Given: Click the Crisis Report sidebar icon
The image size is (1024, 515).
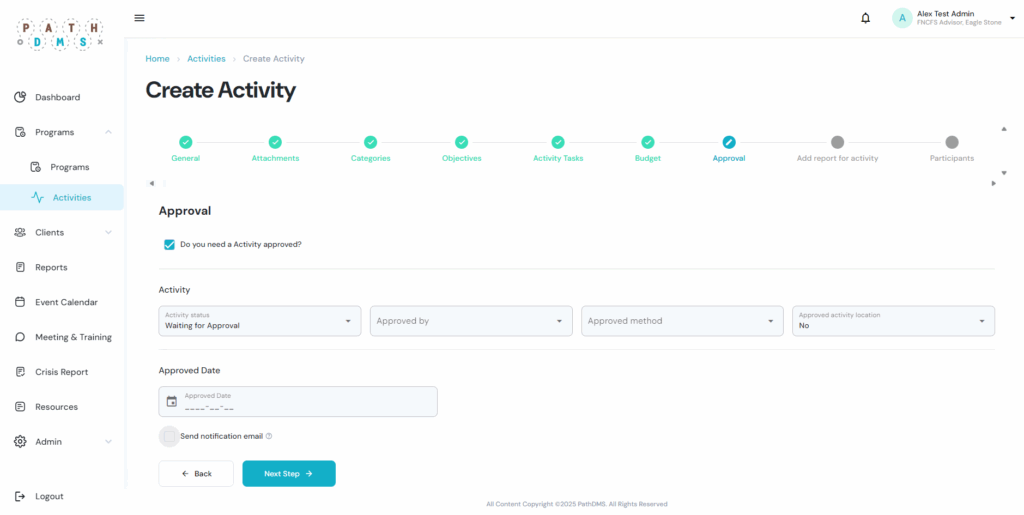Looking at the screenshot, I should click(x=20, y=372).
